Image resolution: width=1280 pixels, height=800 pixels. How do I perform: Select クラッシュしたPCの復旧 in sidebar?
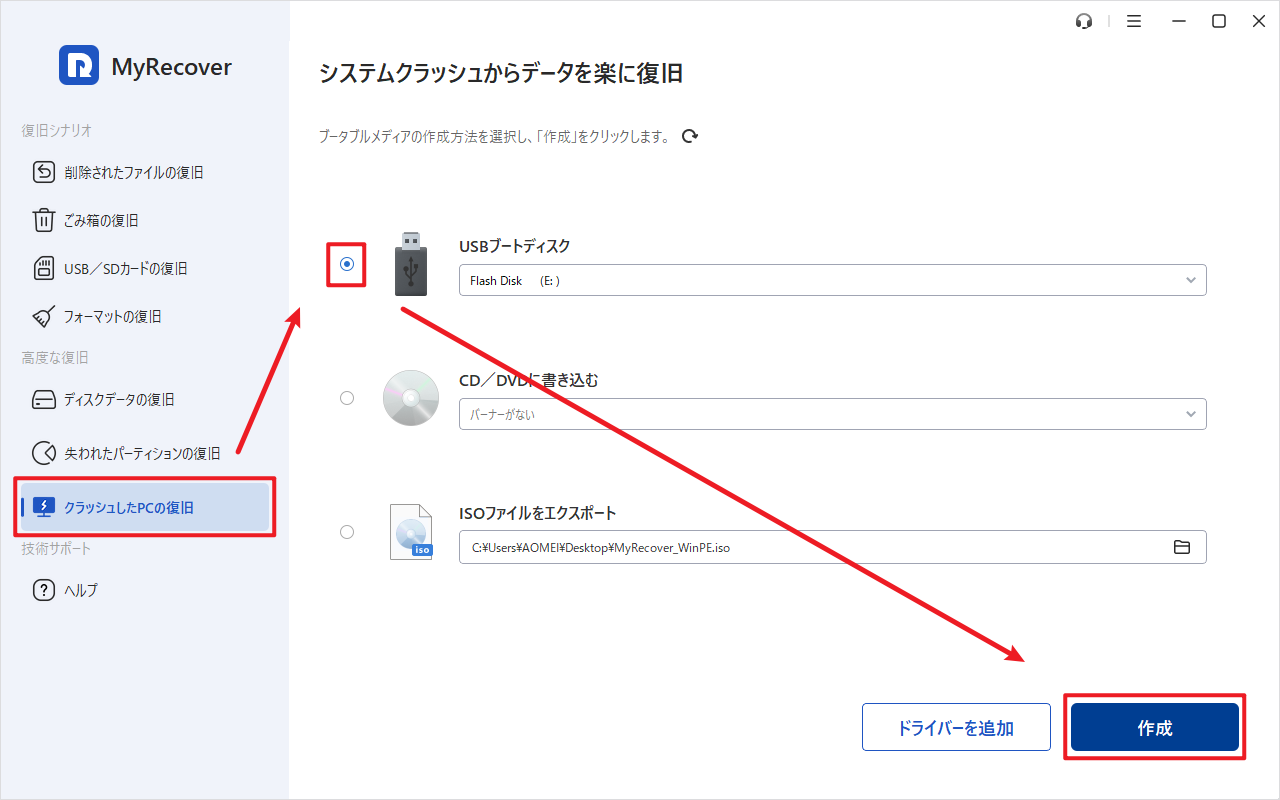146,507
